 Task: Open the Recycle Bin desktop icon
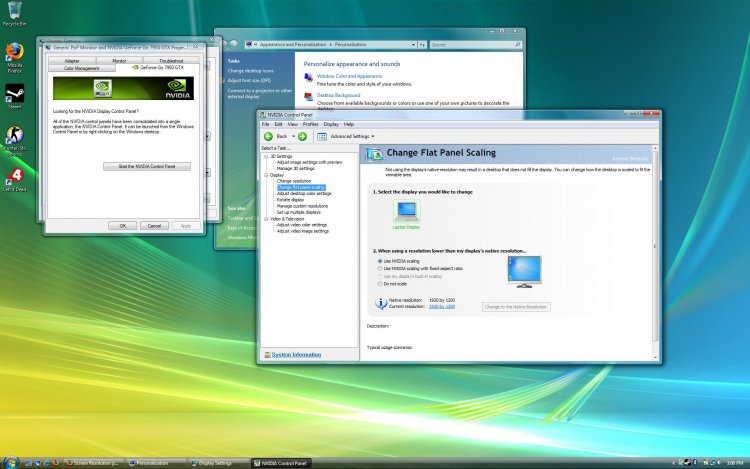(14, 13)
